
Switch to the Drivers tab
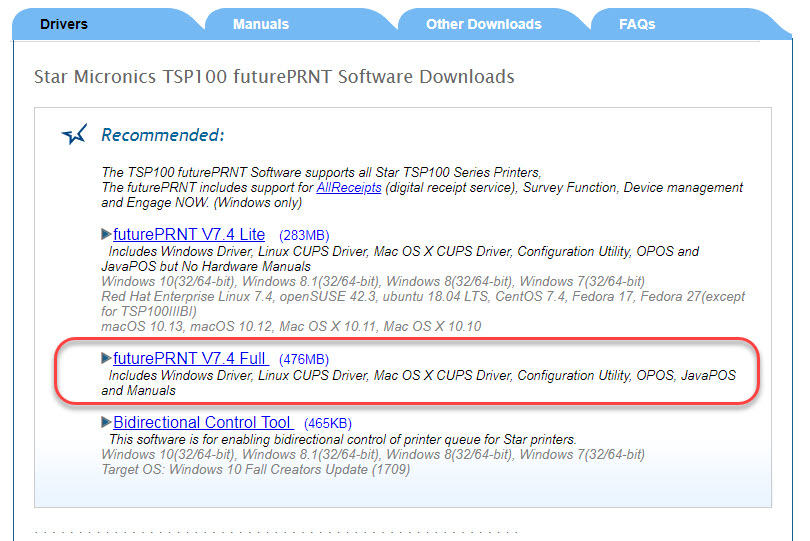[64, 24]
